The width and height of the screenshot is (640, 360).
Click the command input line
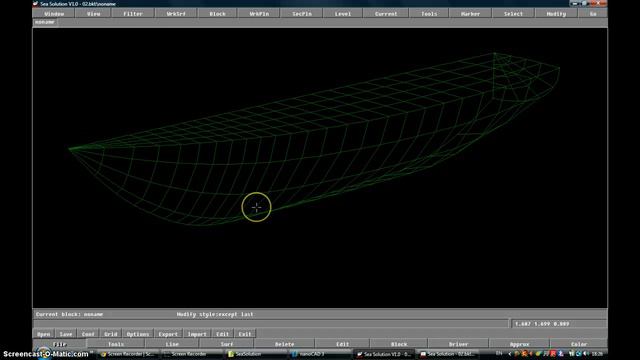pos(271,324)
